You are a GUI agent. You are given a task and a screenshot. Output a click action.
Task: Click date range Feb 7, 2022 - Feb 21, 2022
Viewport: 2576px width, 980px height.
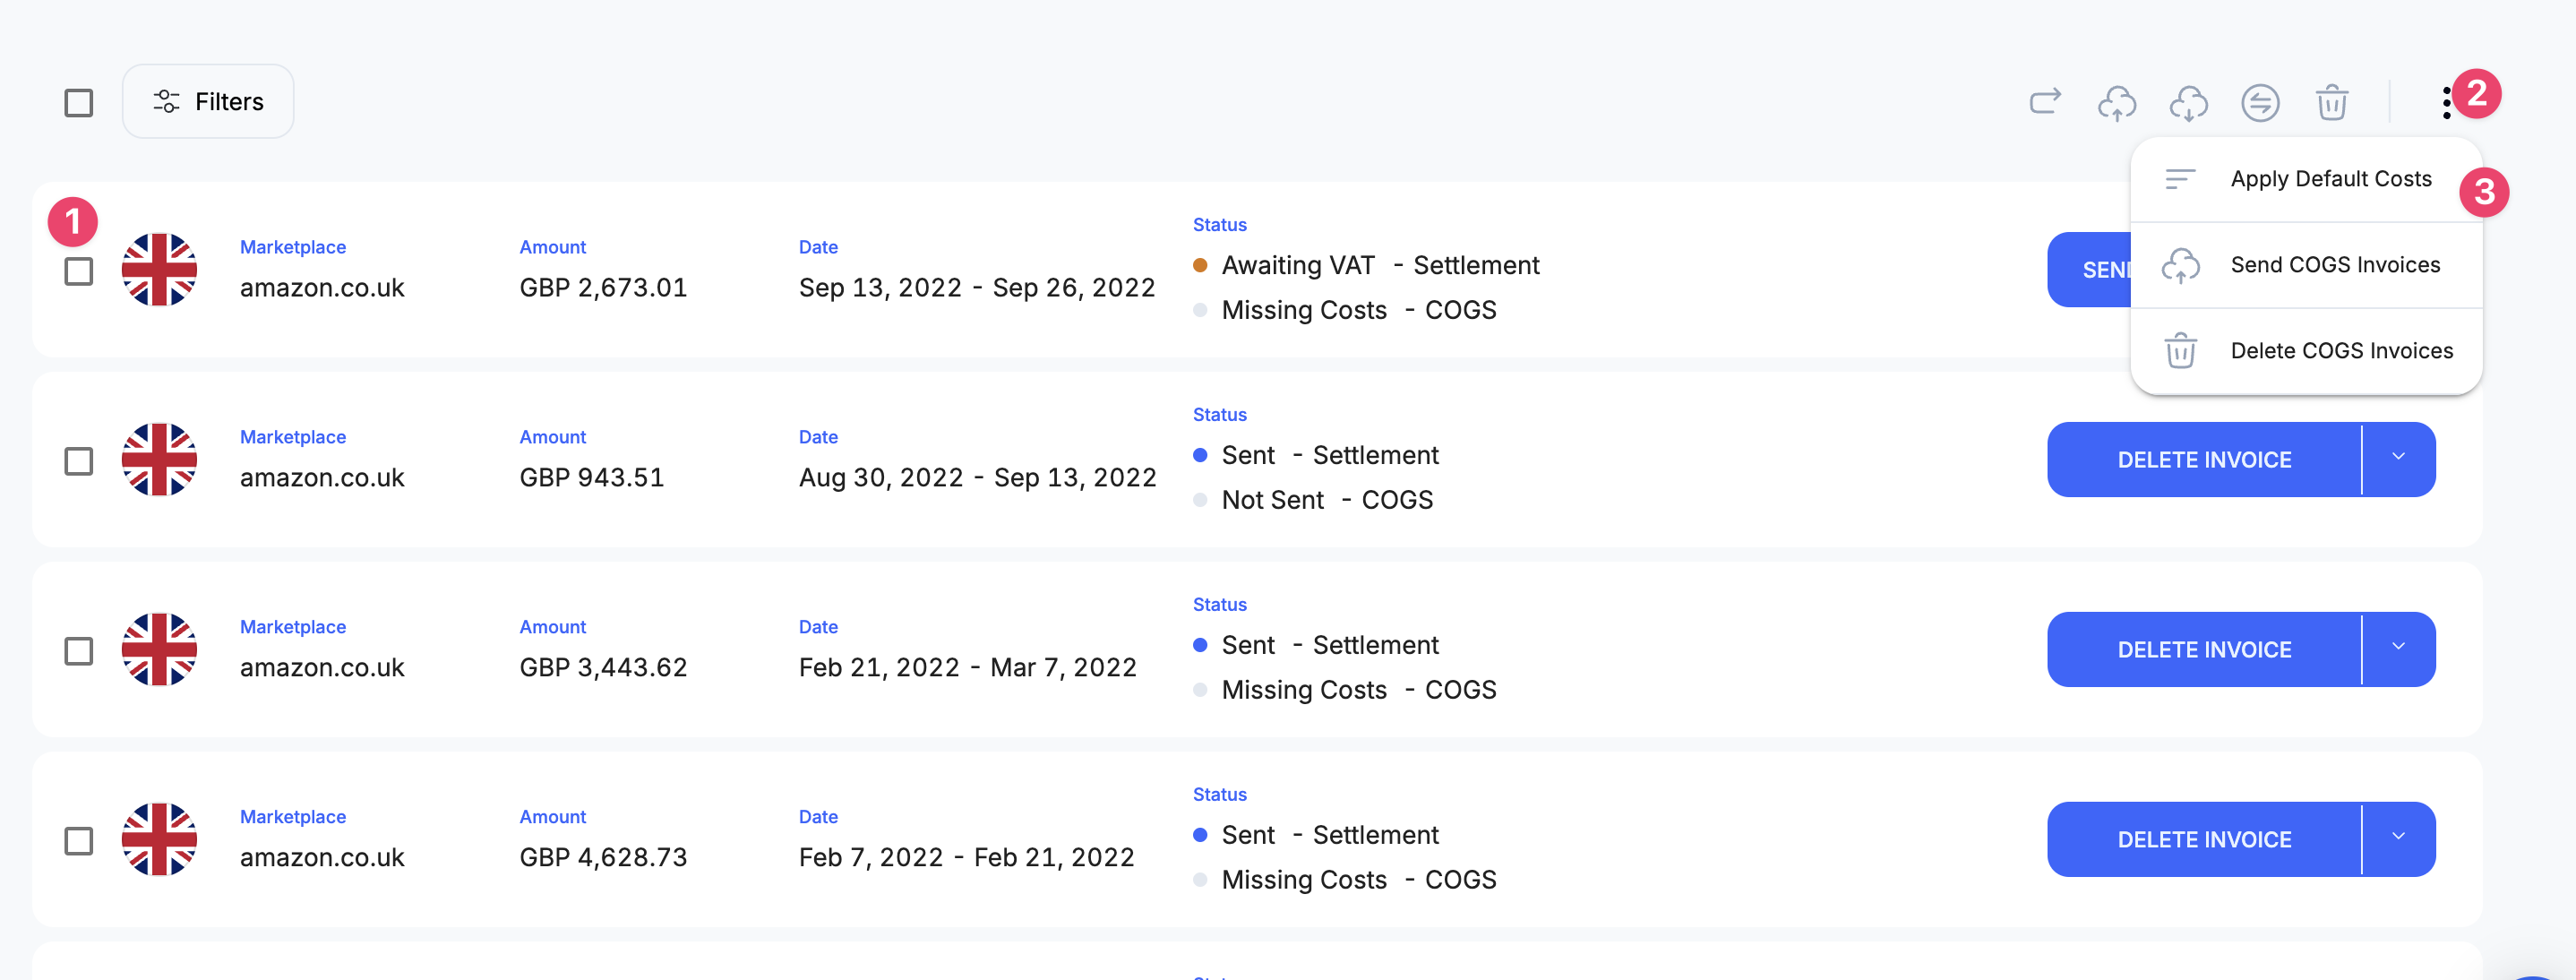tap(966, 858)
